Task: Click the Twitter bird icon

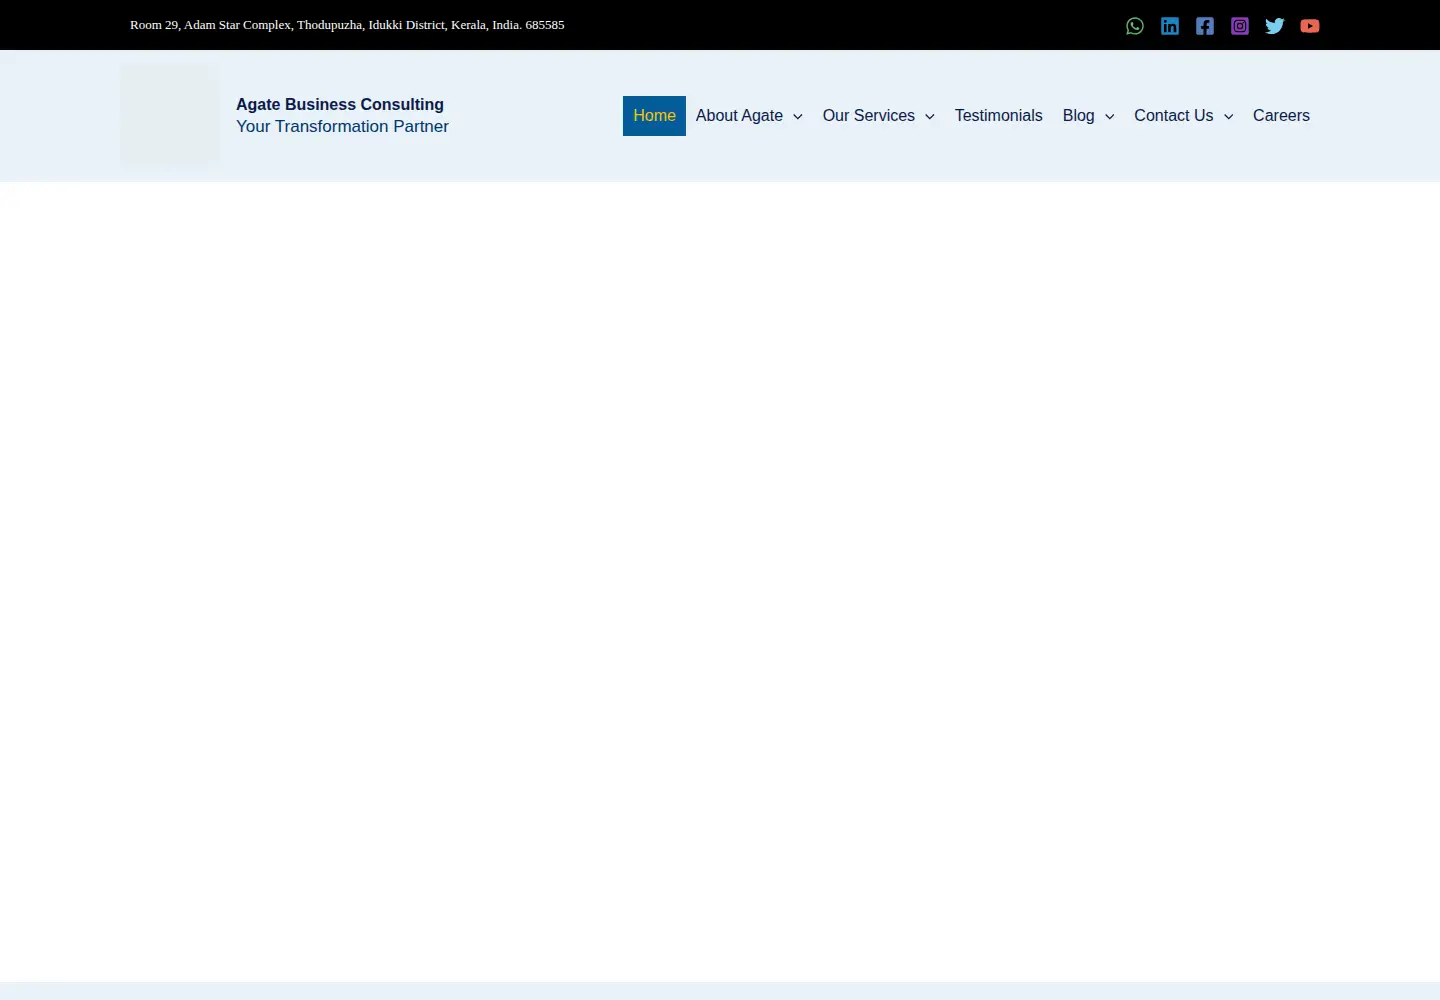Action: pyautogui.click(x=1275, y=26)
